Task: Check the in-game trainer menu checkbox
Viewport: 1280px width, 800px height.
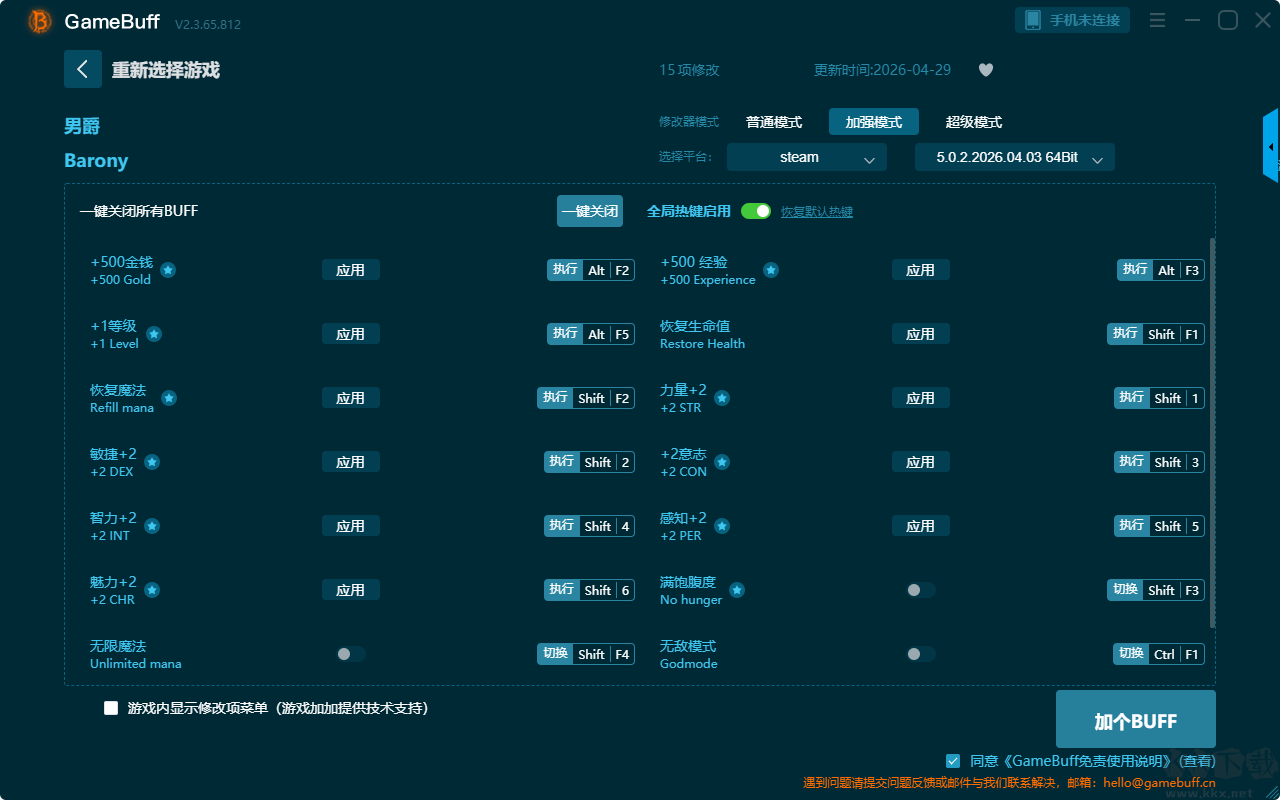Action: [x=111, y=708]
